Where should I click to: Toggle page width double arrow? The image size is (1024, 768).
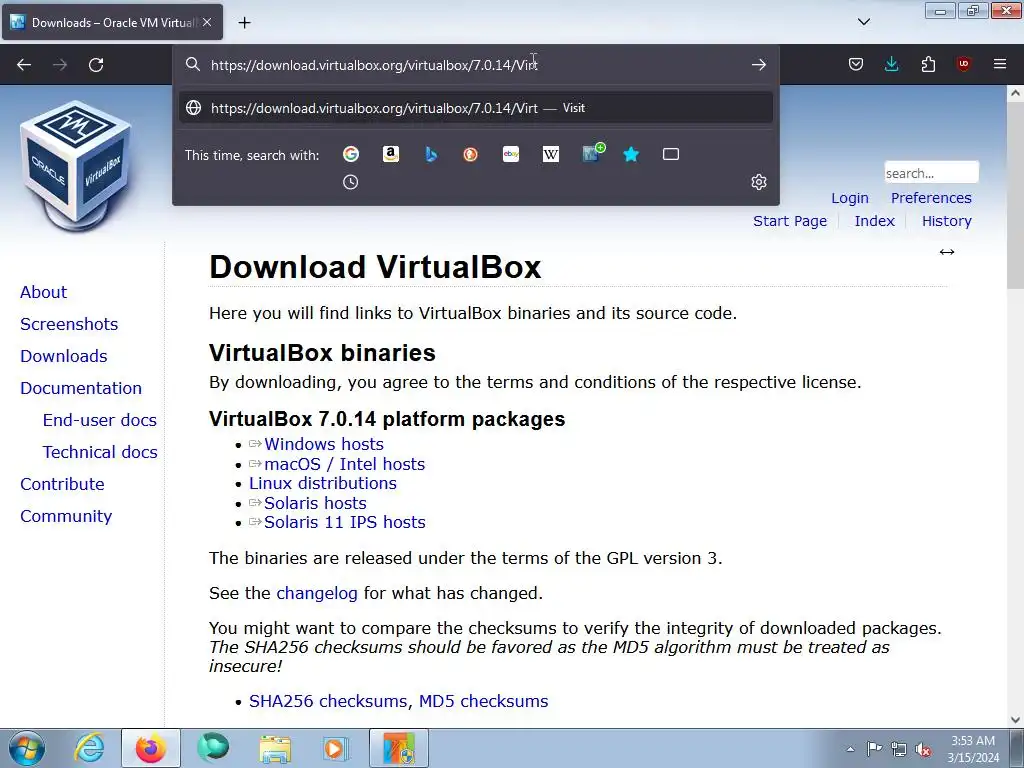947,252
